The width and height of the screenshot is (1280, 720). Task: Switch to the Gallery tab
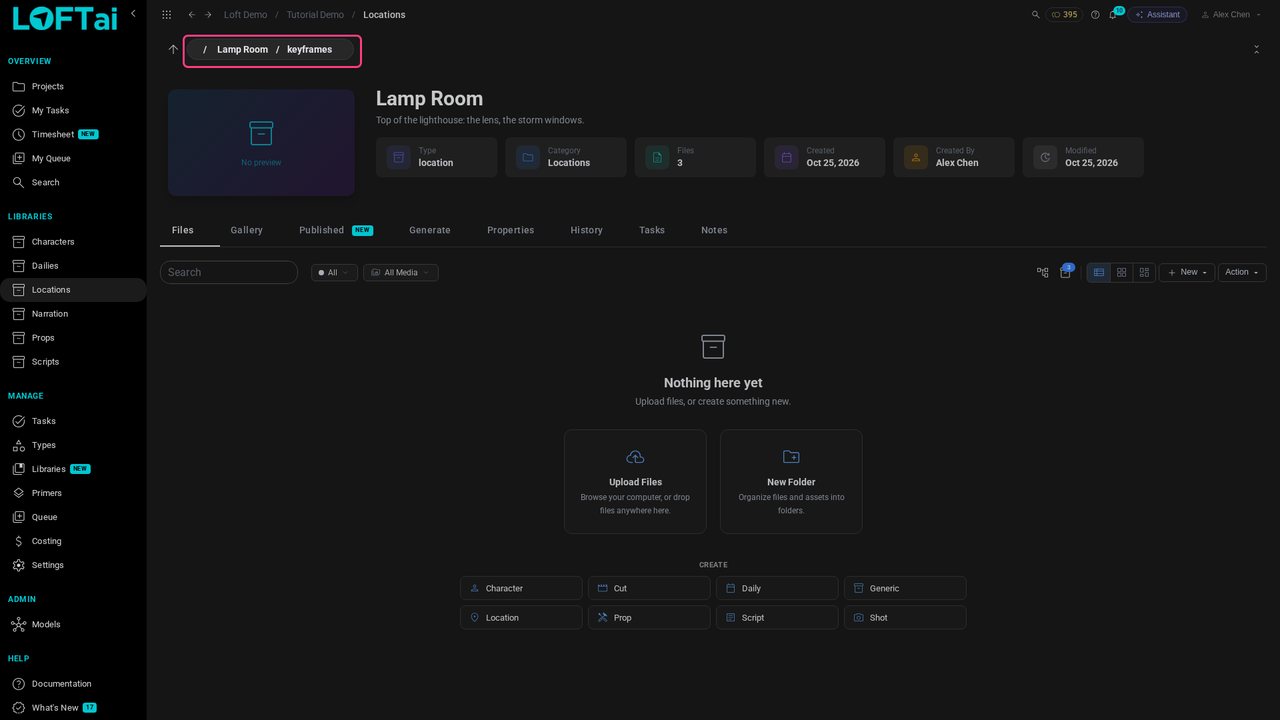(x=247, y=230)
